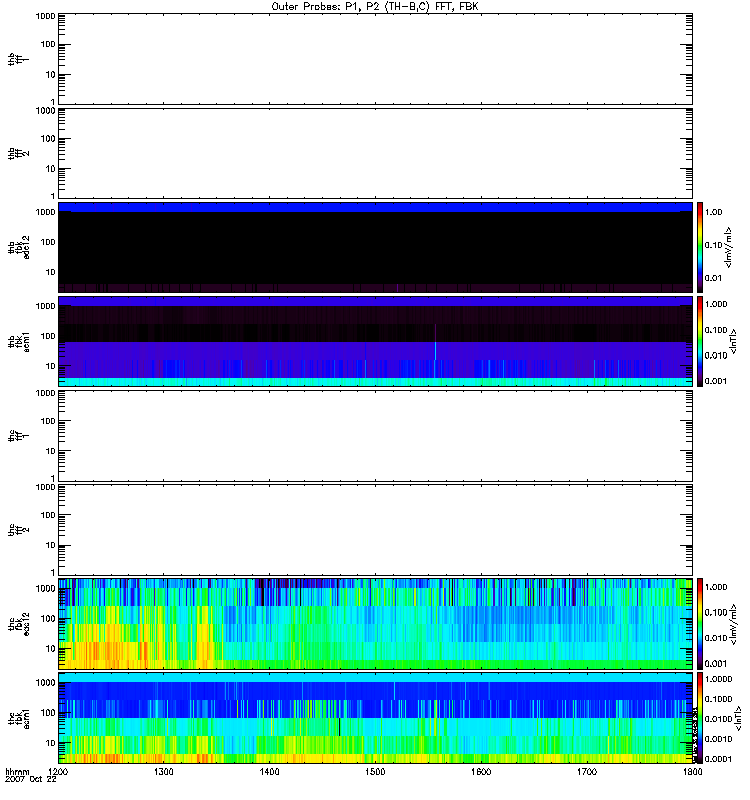
Task: Click the 1700 time axis label
Action: pos(586,772)
